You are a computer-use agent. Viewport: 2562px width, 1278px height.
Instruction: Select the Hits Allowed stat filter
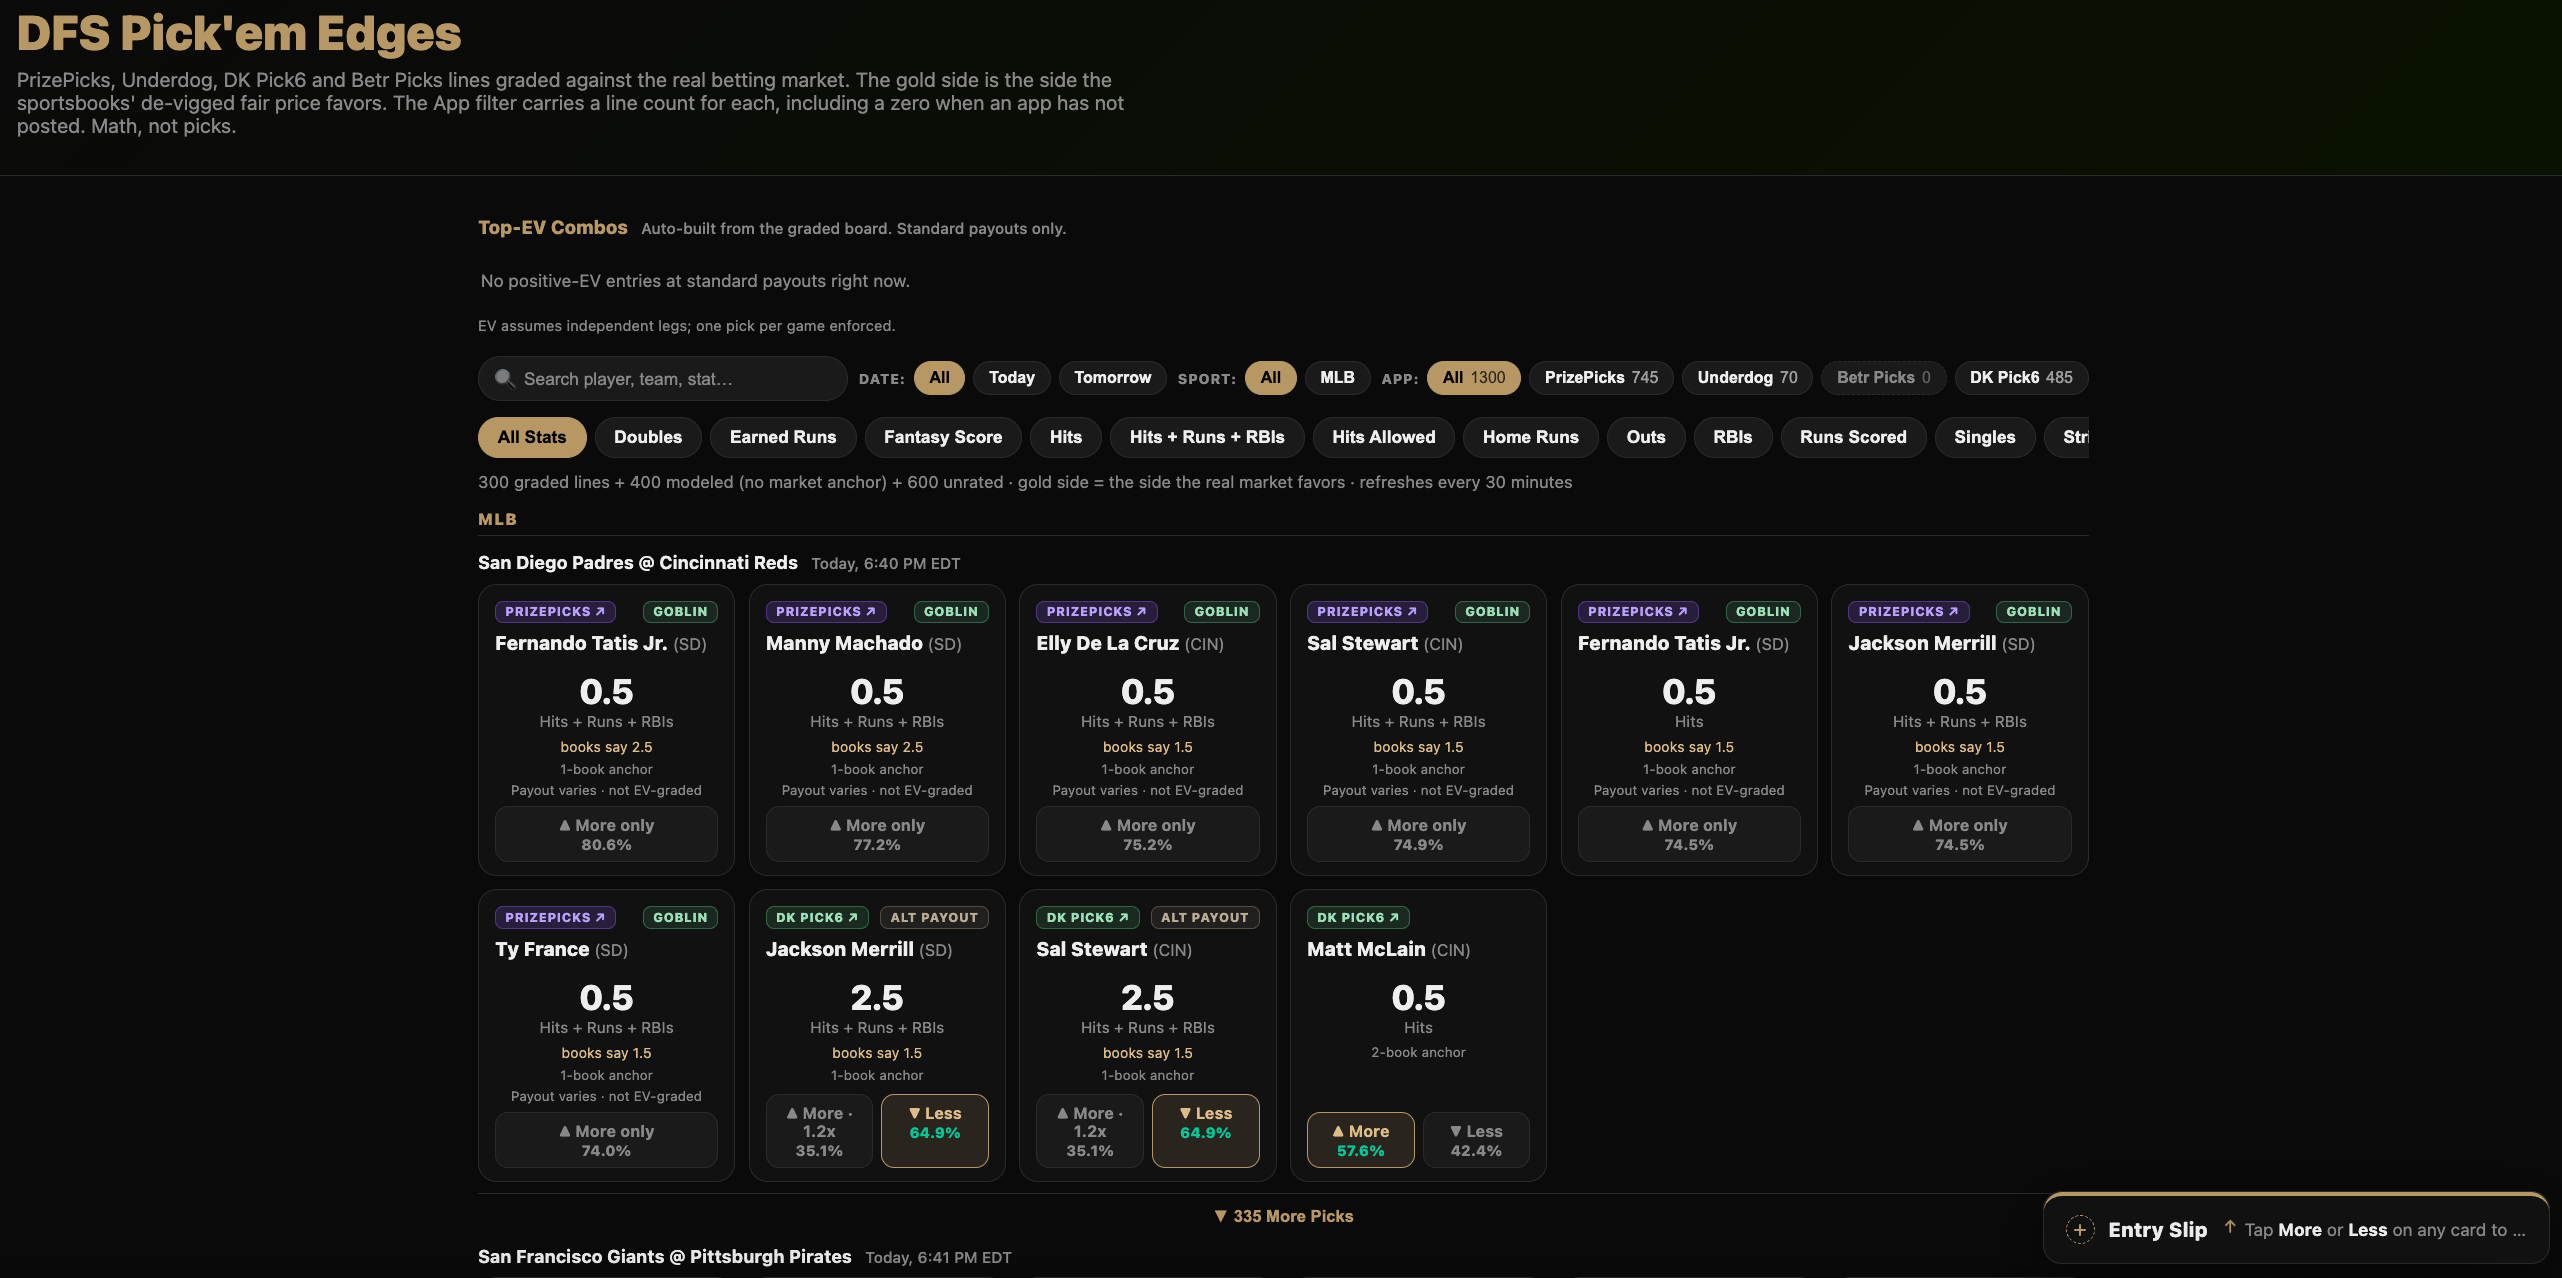[x=1383, y=437]
